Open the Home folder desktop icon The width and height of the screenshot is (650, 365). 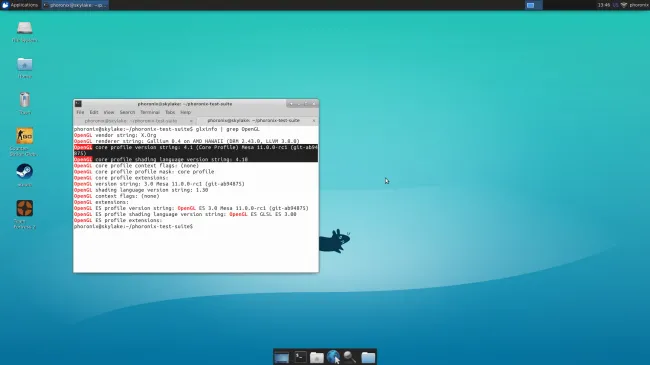tap(25, 68)
